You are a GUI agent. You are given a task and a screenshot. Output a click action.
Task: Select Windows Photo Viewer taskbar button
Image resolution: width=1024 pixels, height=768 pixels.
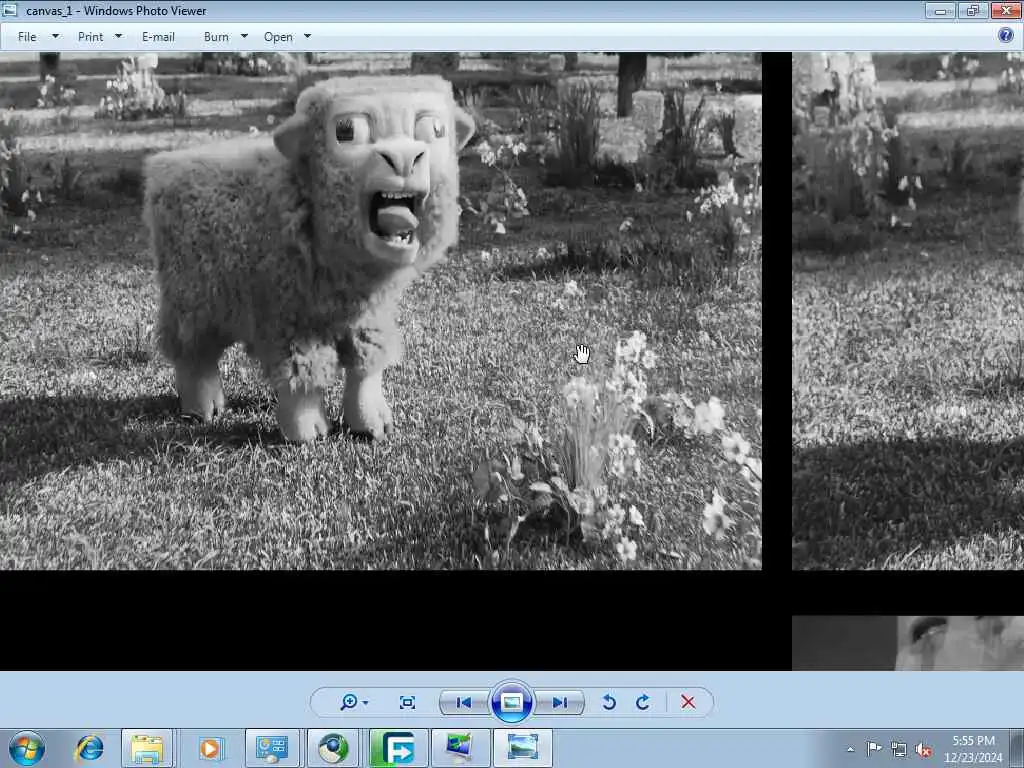pyautogui.click(x=522, y=748)
